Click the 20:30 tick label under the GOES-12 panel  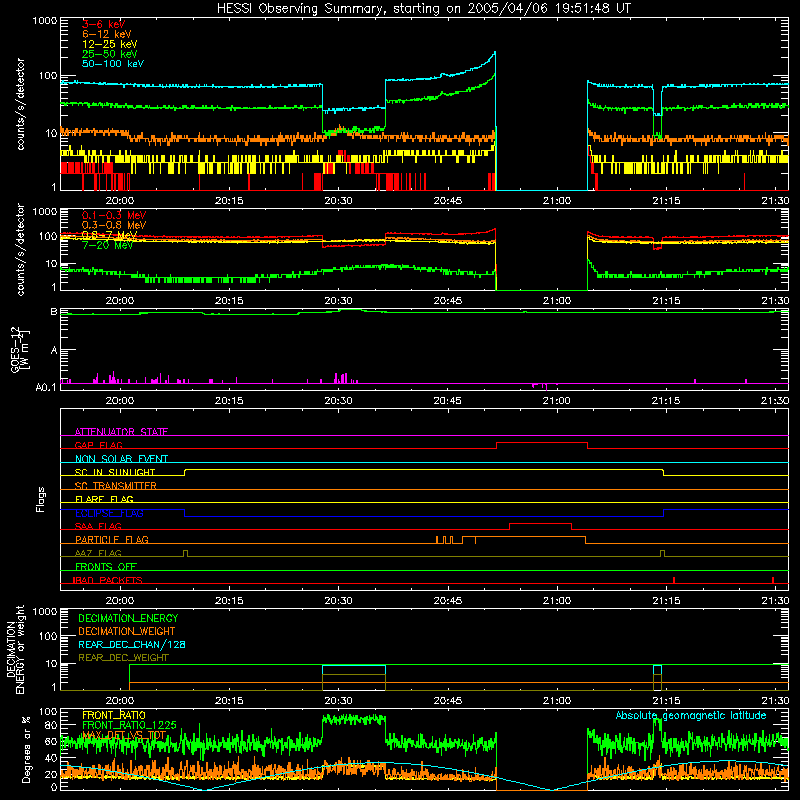pos(338,401)
